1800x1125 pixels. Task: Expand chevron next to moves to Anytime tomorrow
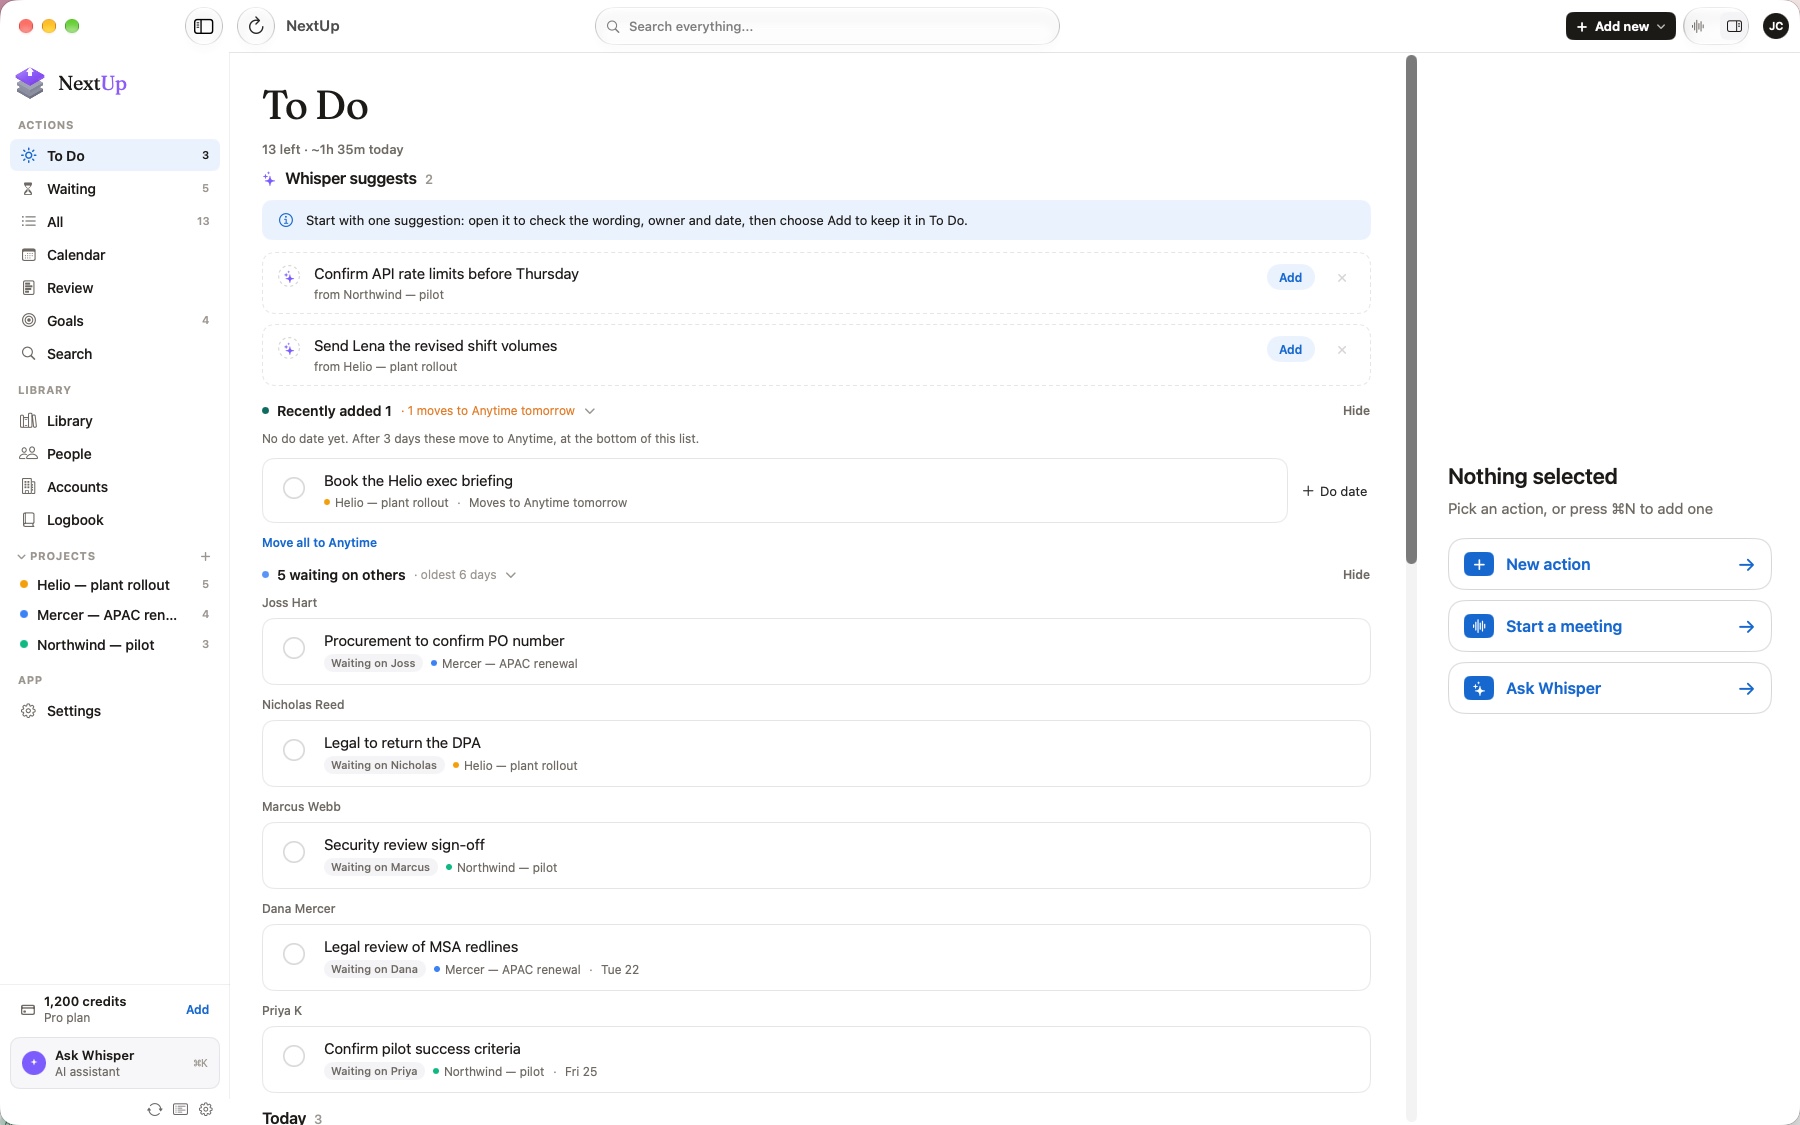coord(590,411)
